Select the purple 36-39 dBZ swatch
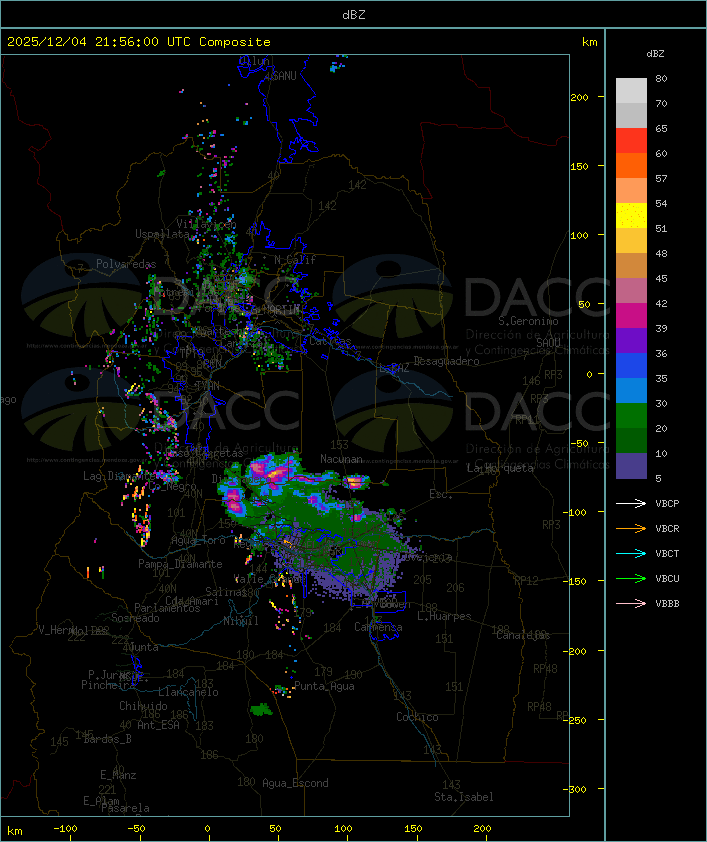Screen dimensions: 707x842 tap(631, 340)
